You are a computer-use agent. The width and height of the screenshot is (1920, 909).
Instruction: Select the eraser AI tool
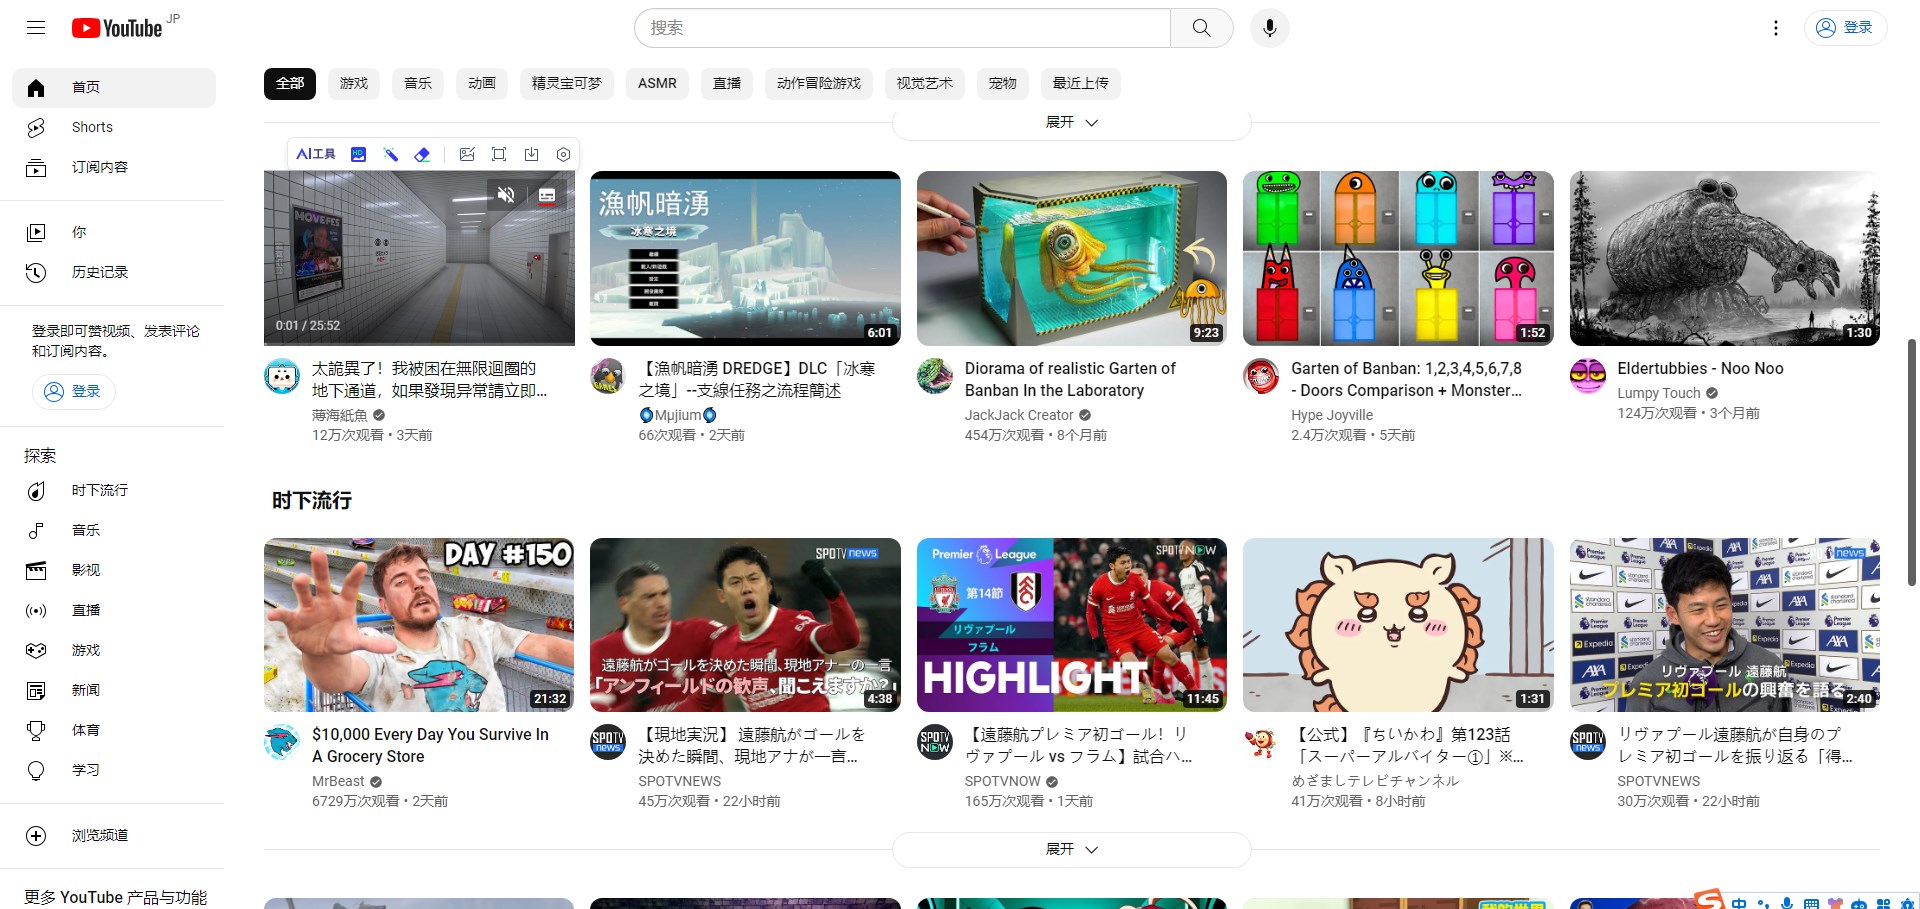coord(422,154)
